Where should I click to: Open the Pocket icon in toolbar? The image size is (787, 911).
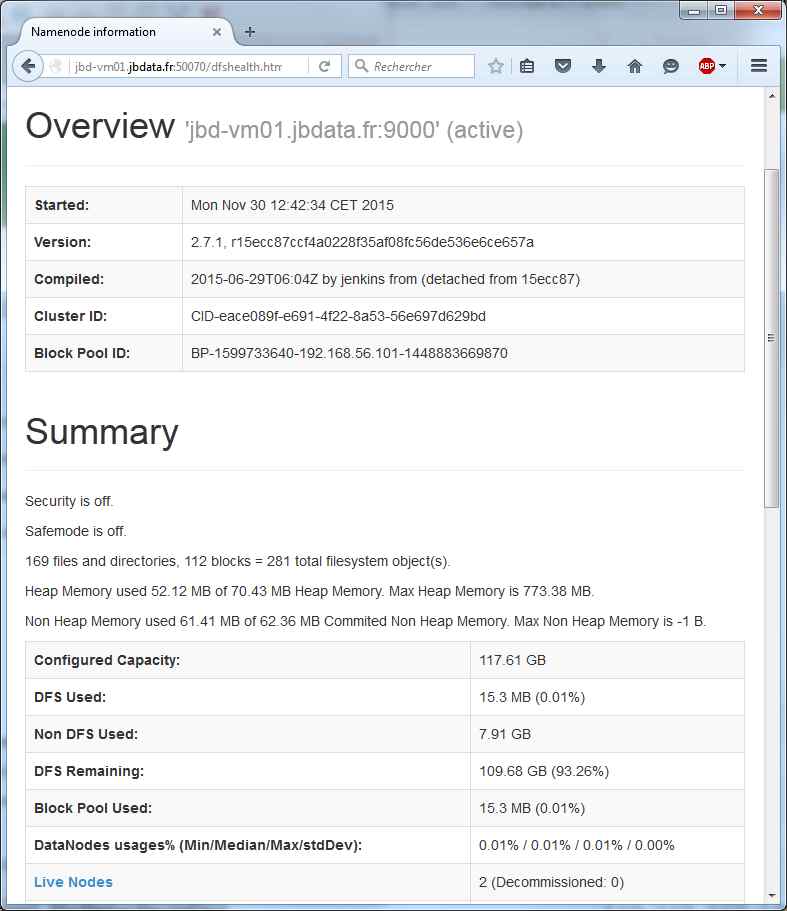(563, 66)
